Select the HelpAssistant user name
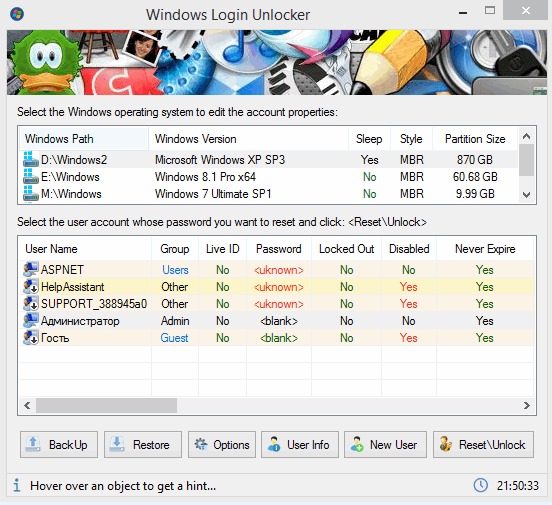This screenshot has height=505, width=552. click(x=73, y=287)
